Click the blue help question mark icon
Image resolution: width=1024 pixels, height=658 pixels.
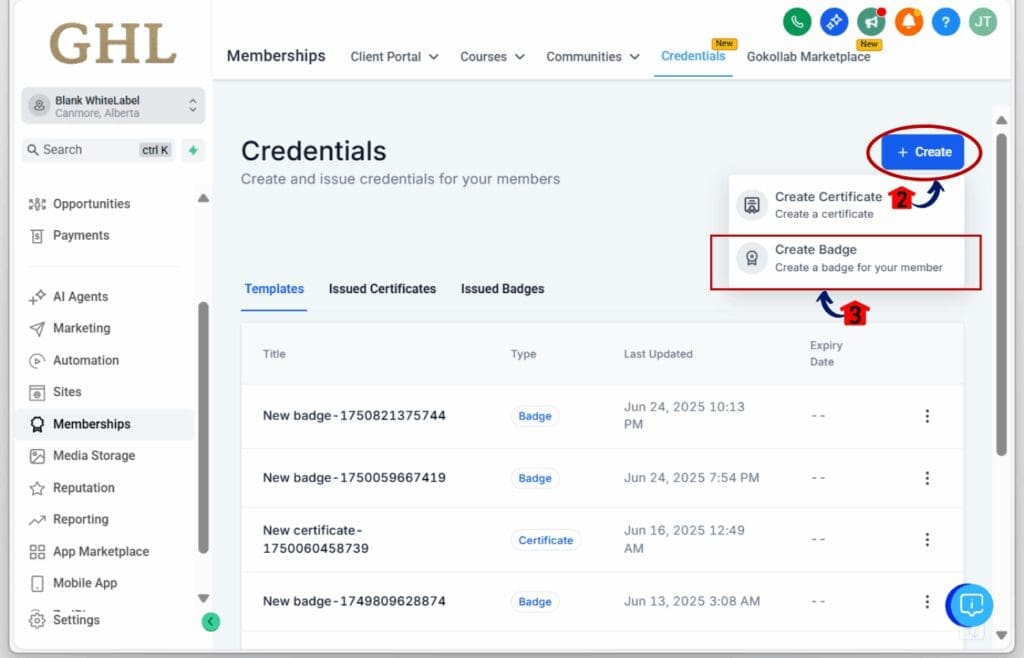946,22
